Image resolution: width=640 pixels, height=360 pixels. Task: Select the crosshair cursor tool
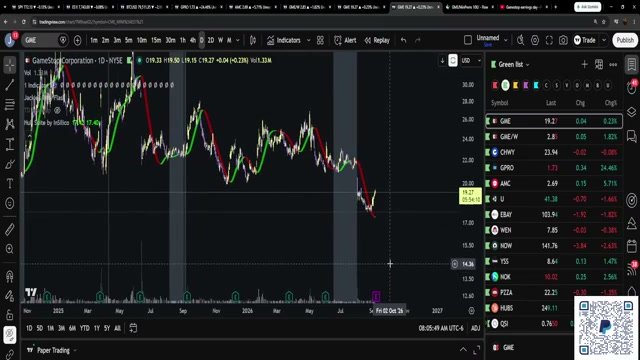point(10,65)
